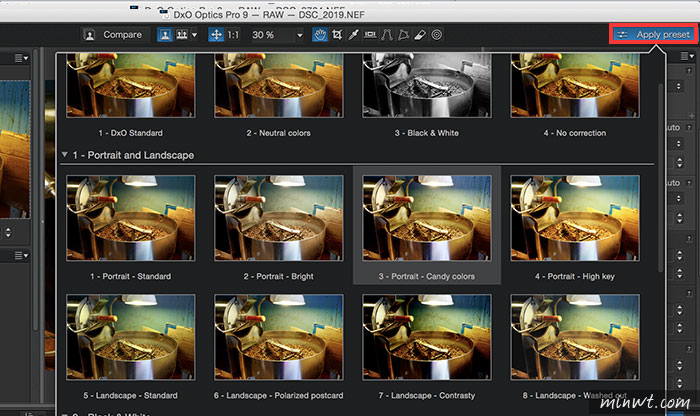
Task: Choose the 1 - DxO Standard preset
Action: 131,86
